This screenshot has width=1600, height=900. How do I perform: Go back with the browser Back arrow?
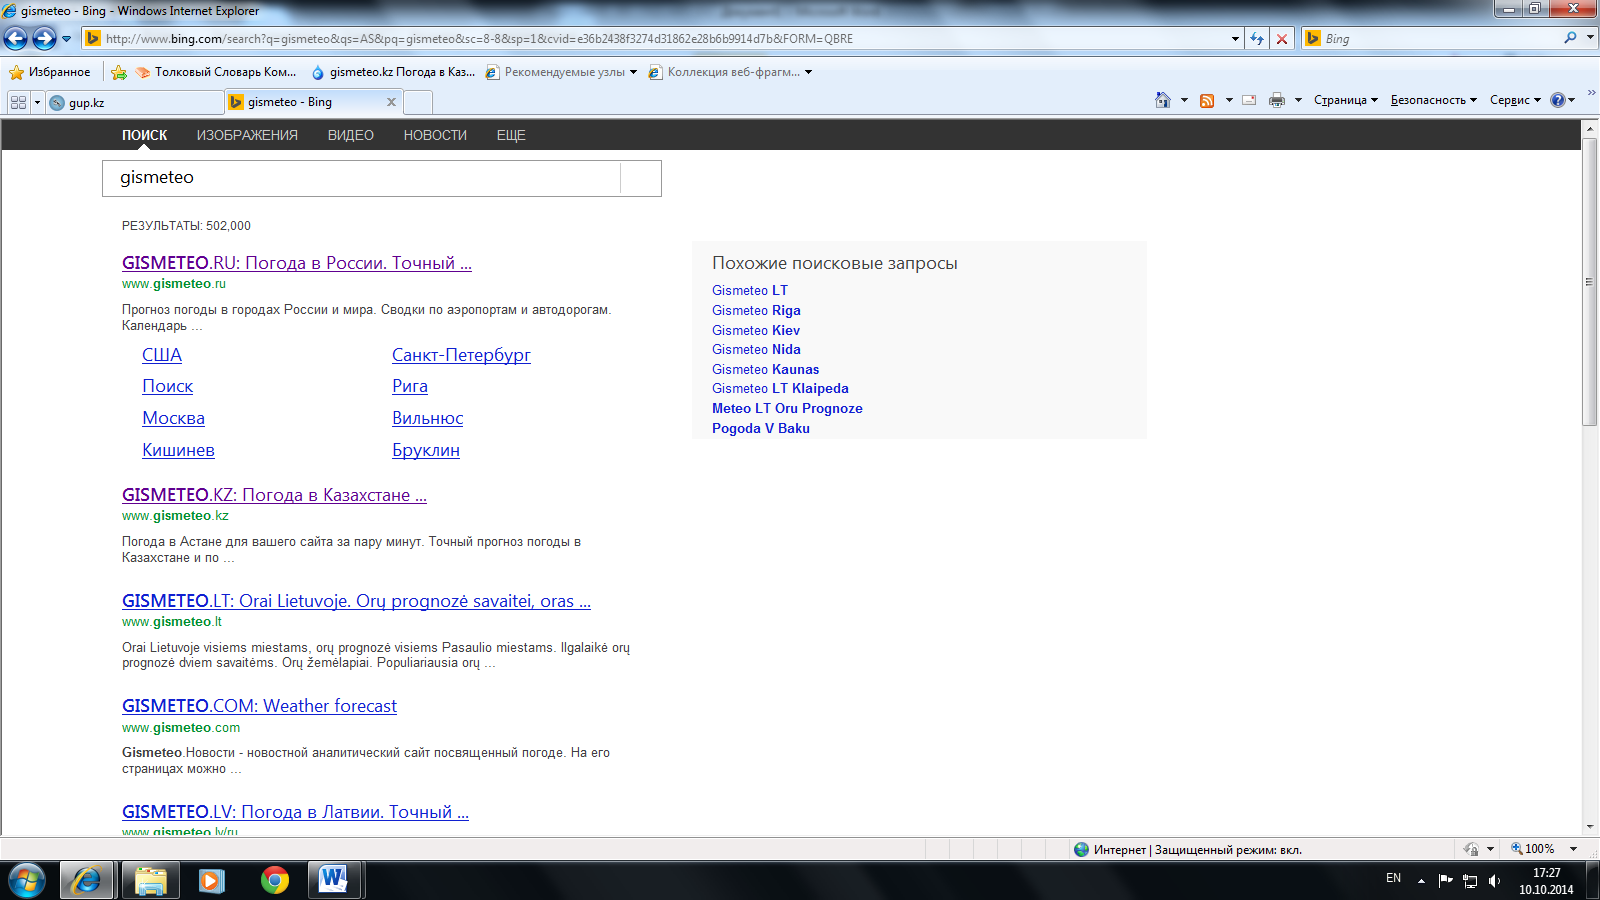pyautogui.click(x=16, y=39)
